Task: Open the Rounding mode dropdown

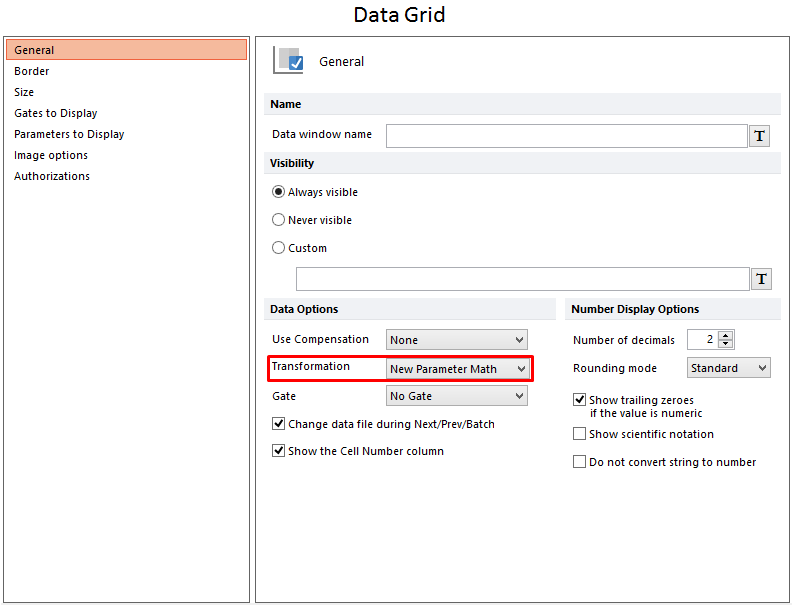Action: (x=729, y=368)
